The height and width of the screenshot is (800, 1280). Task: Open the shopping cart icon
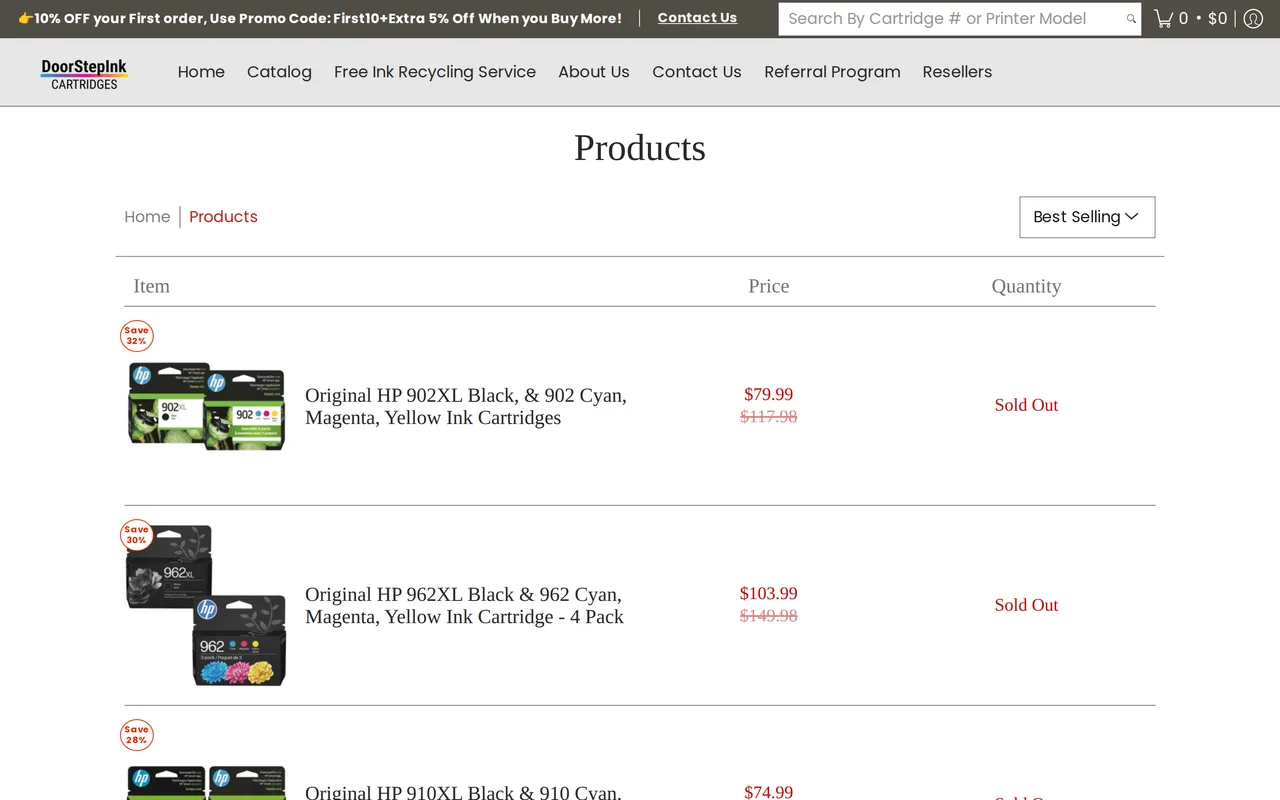tap(1163, 19)
